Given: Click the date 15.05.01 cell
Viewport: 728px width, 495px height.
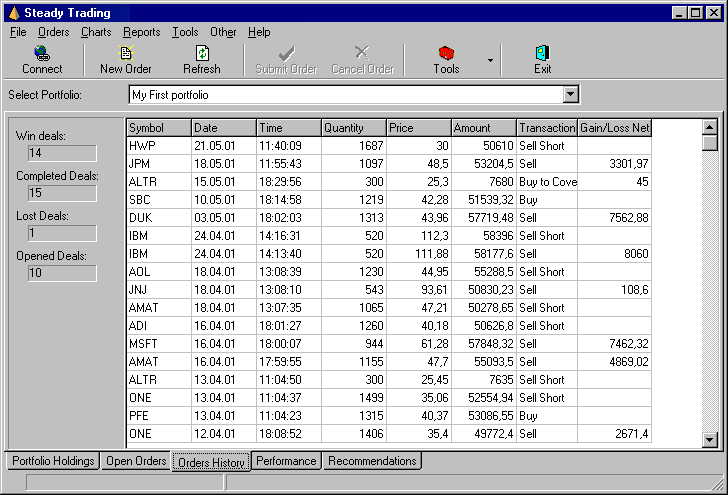Looking at the screenshot, I should tap(224, 182).
